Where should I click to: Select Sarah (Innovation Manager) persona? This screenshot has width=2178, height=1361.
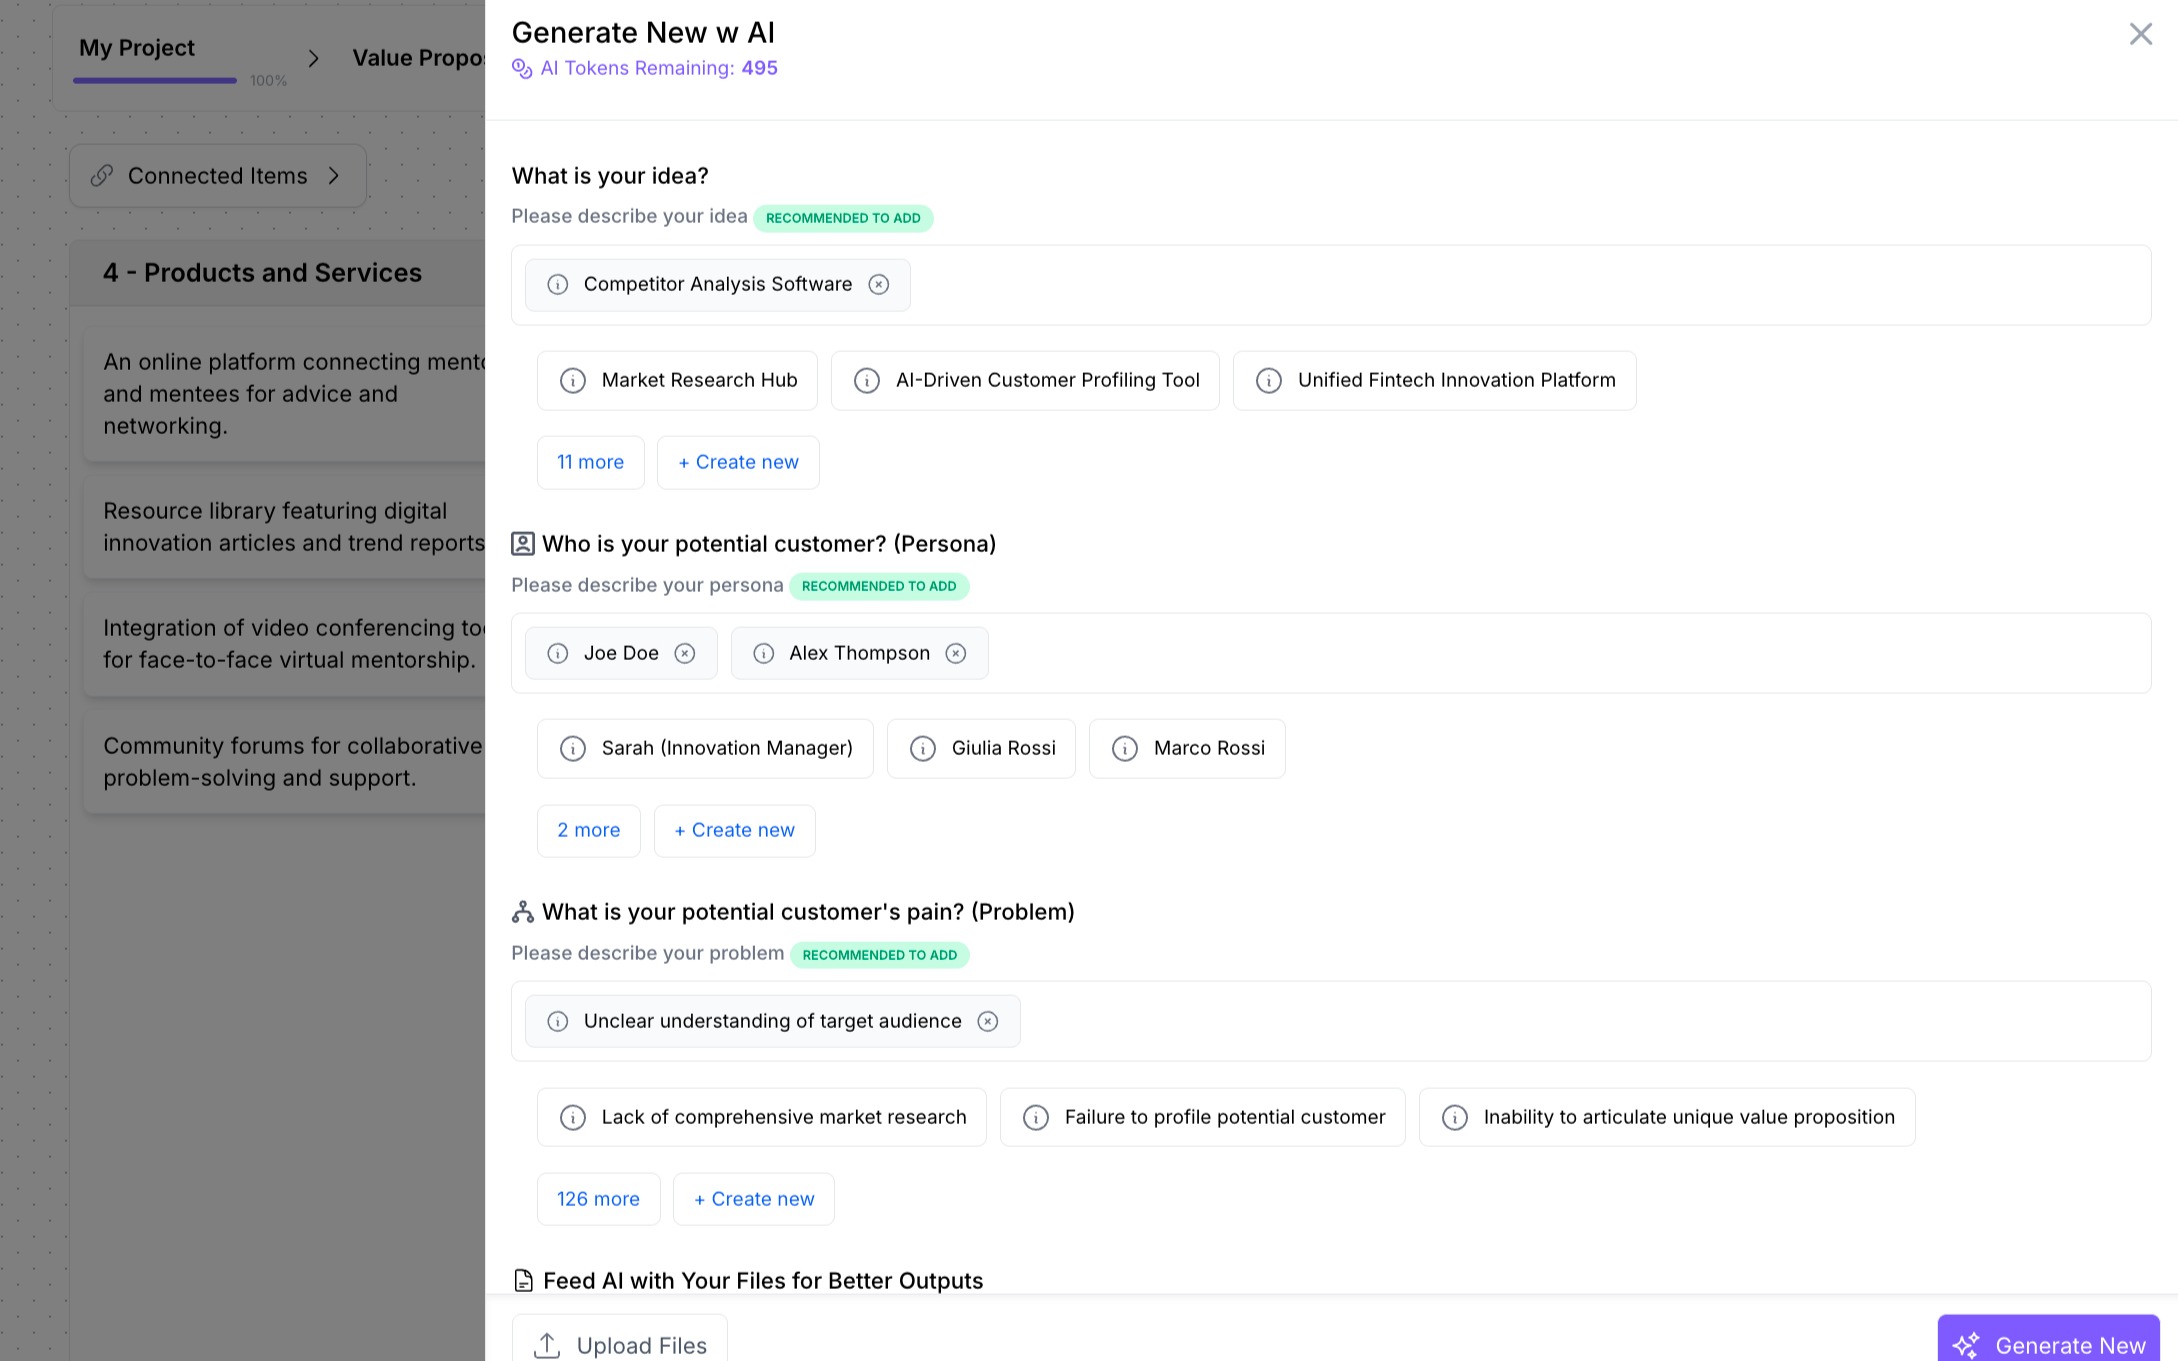(x=726, y=749)
